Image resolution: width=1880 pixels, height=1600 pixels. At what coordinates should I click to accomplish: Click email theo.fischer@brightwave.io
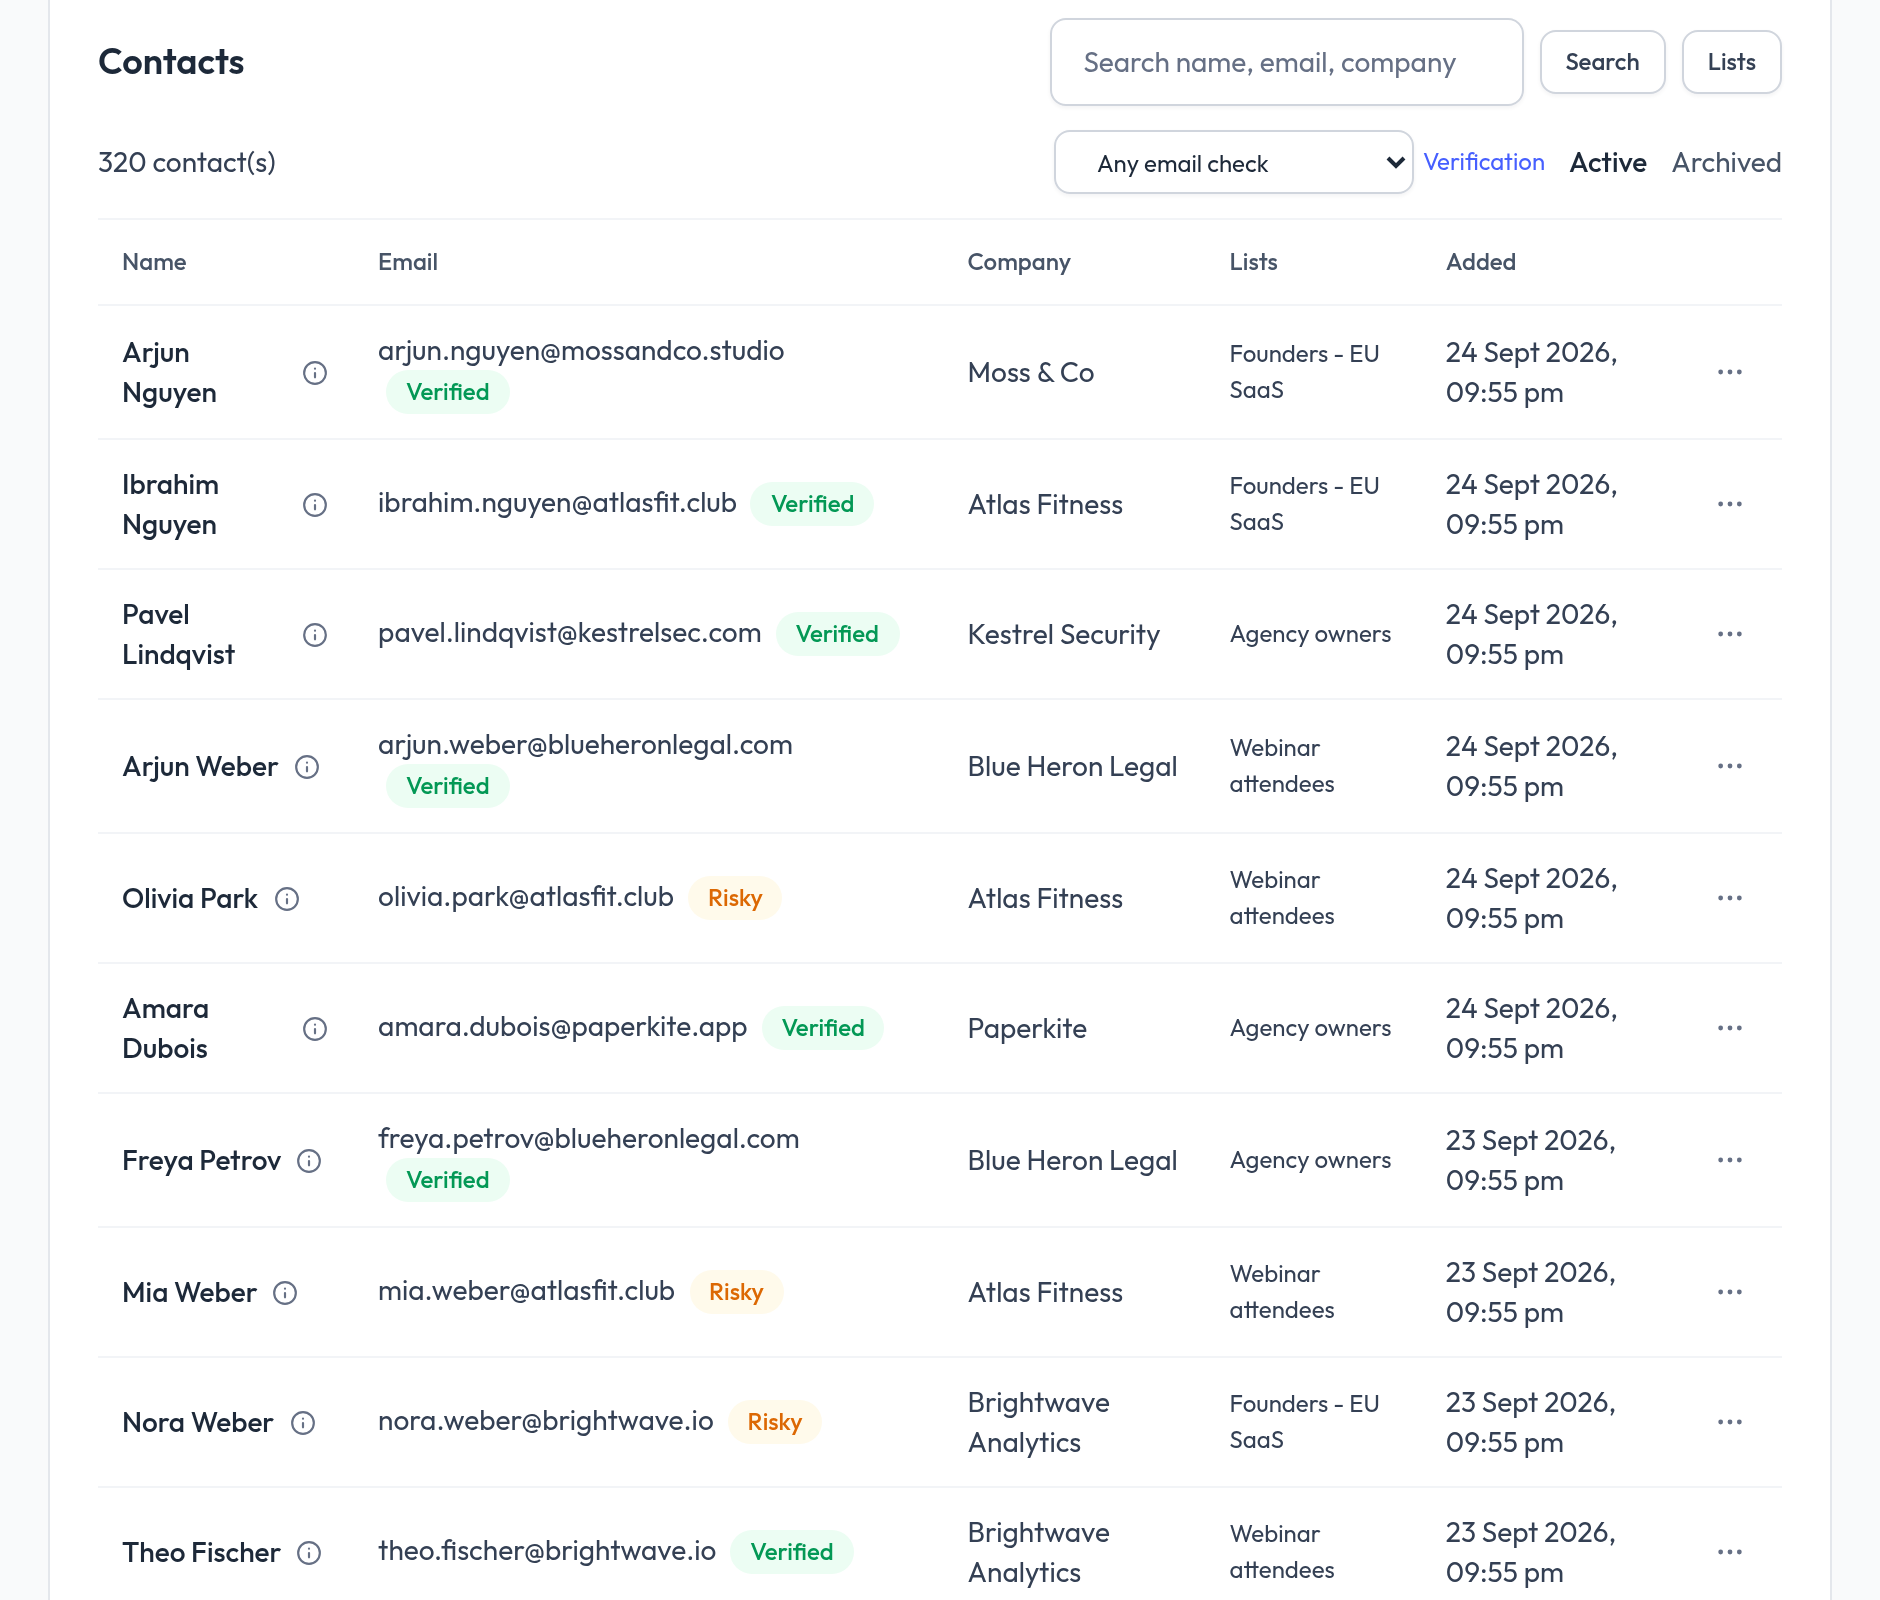(547, 1551)
